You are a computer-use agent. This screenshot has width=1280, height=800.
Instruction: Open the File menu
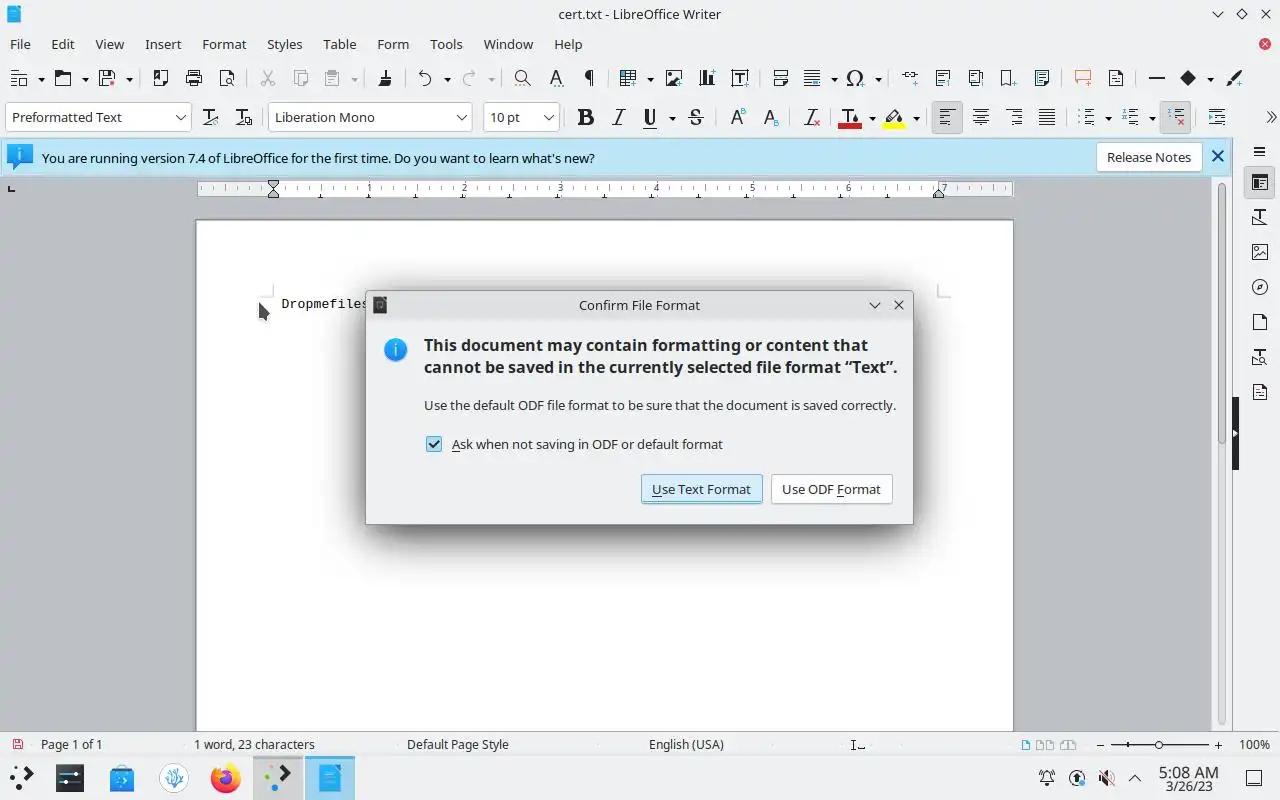point(20,44)
